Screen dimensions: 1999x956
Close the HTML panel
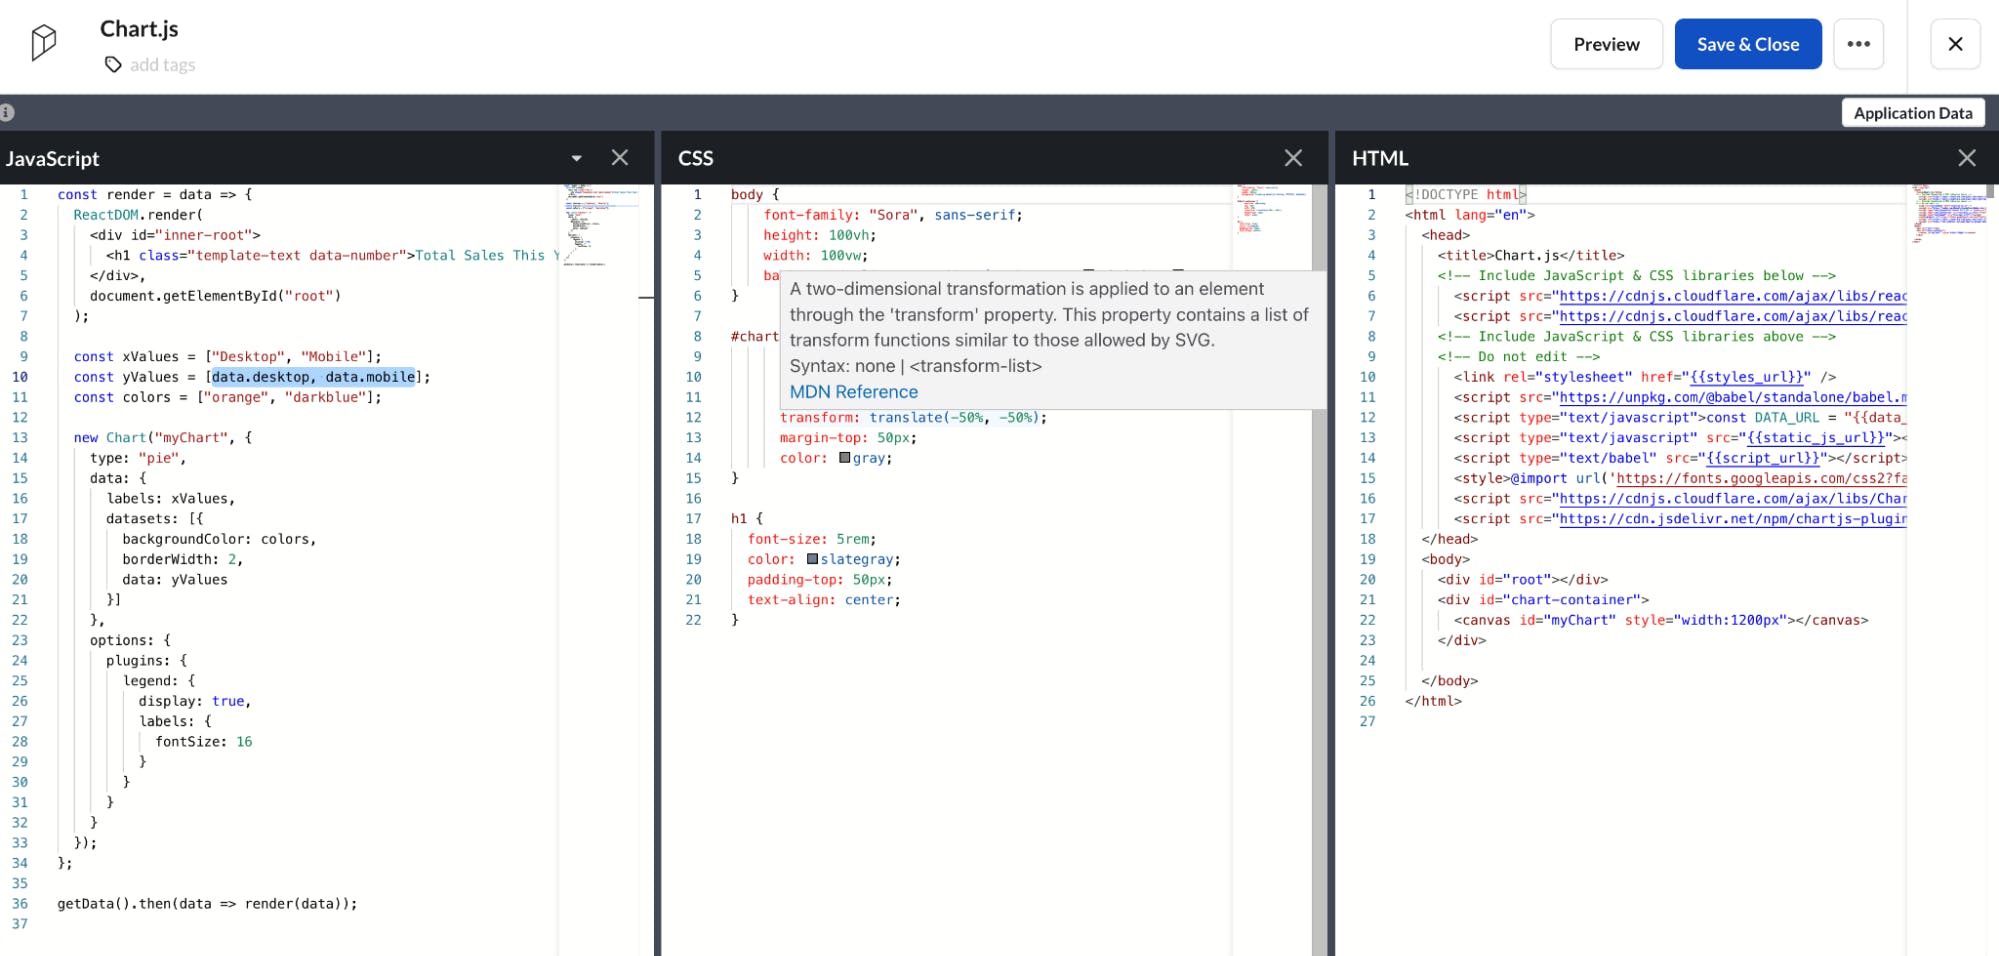1967,158
